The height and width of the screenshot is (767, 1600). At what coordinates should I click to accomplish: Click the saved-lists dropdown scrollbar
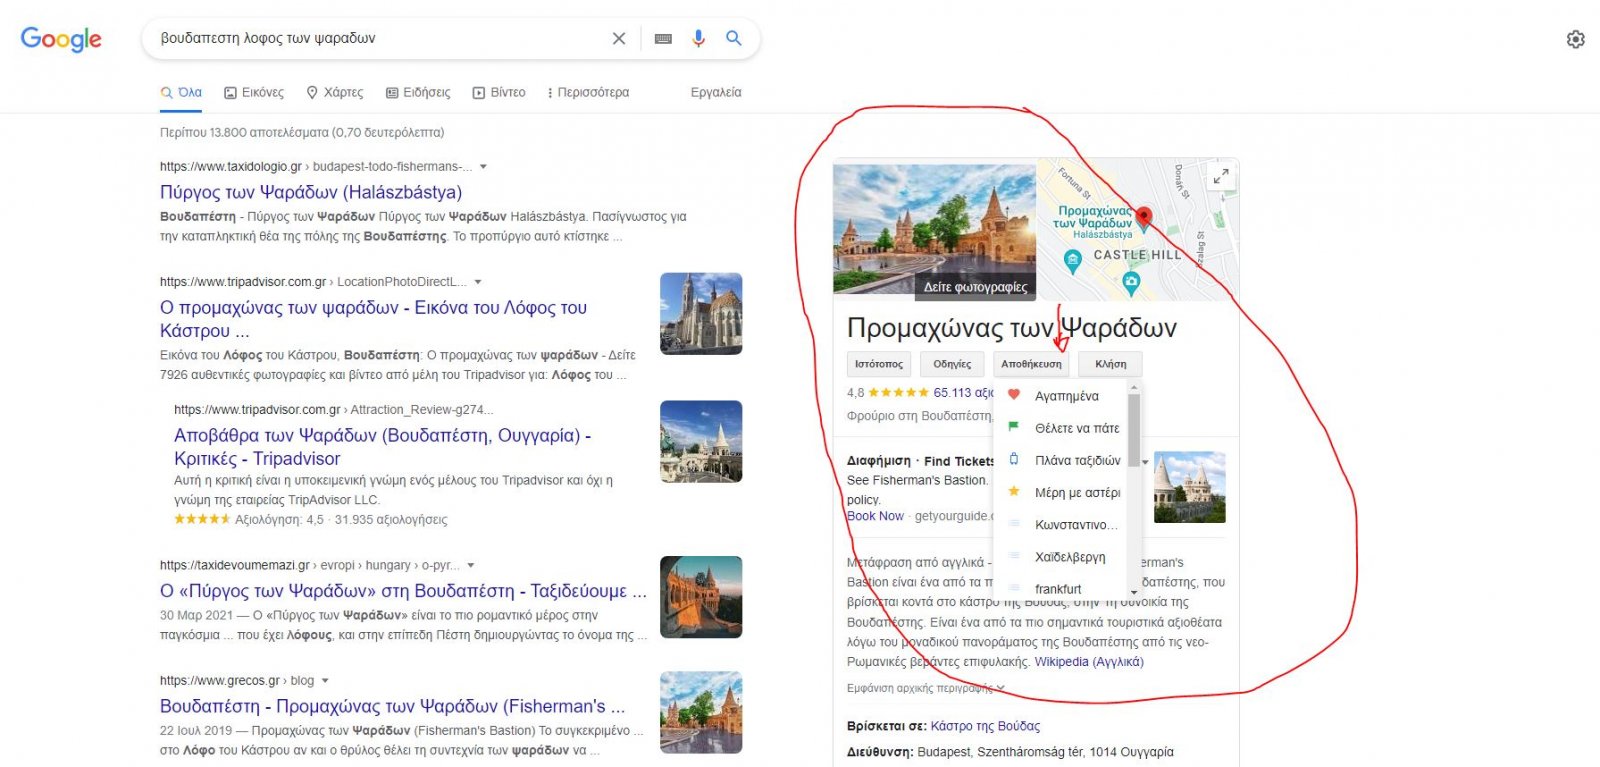click(1134, 430)
